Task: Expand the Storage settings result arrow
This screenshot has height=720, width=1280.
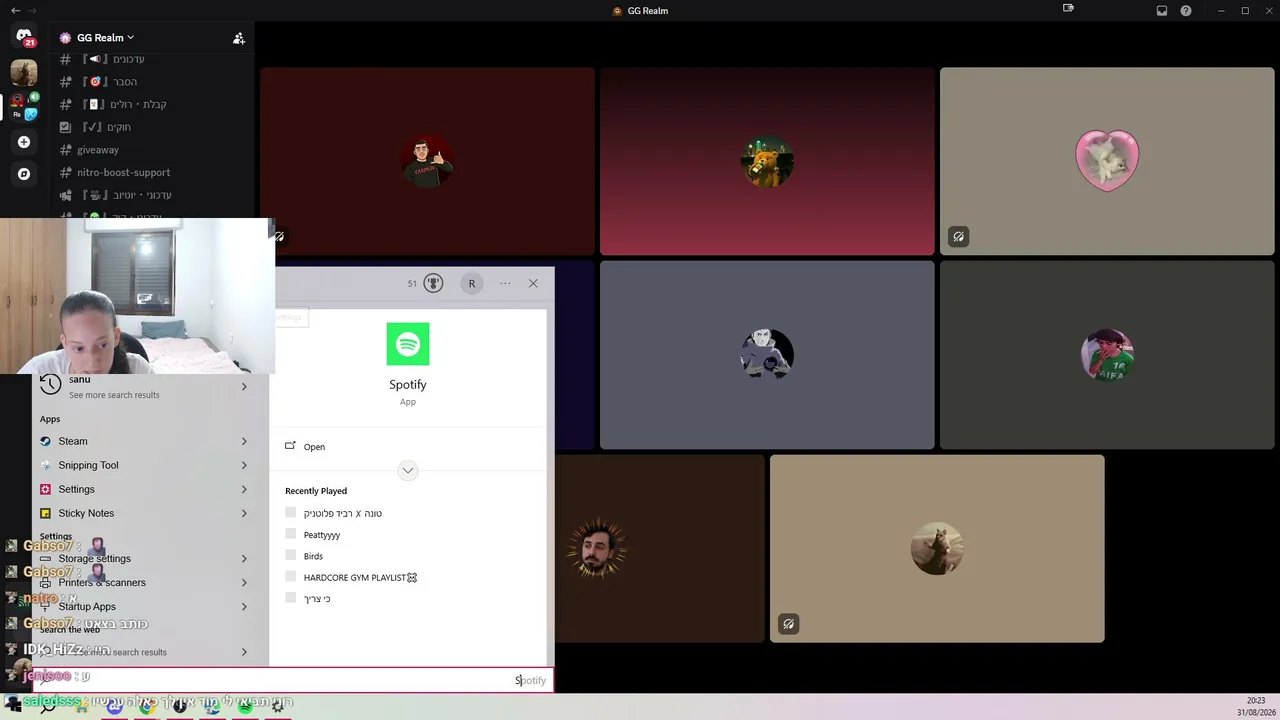Action: coord(244,558)
